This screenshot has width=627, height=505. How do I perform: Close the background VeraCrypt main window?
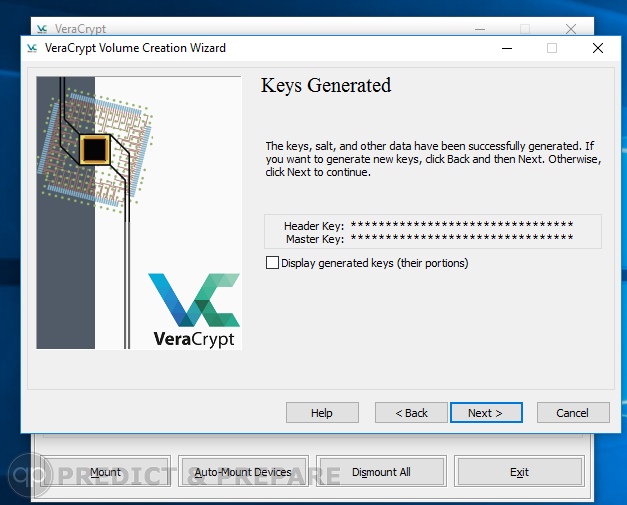click(x=571, y=29)
